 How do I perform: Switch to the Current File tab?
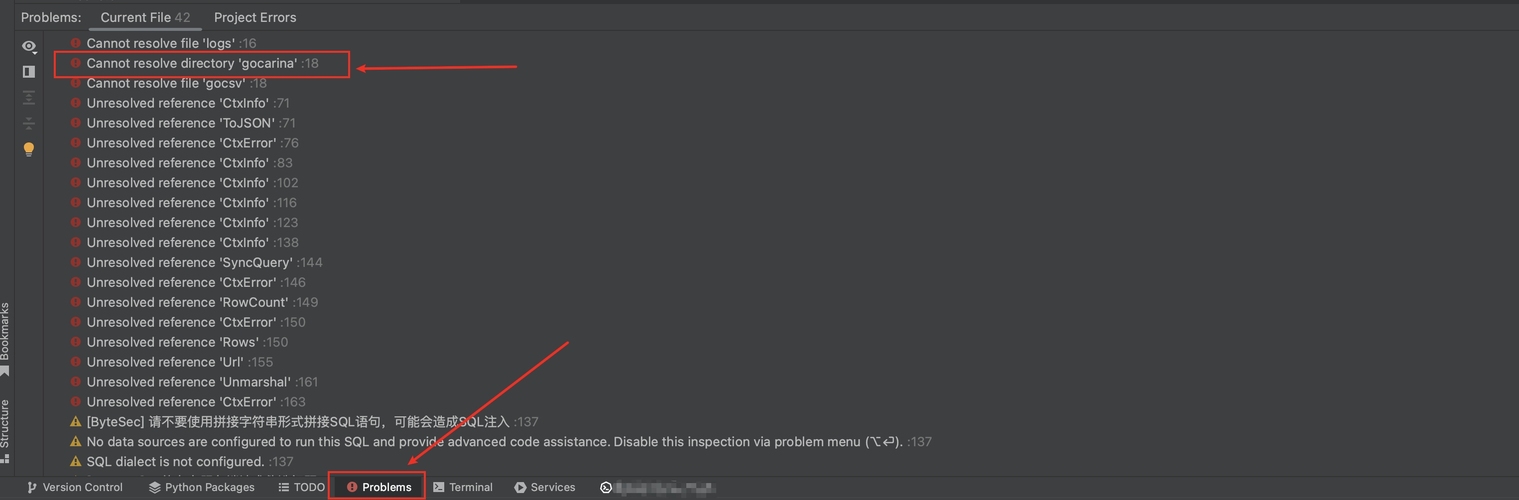pyautogui.click(x=145, y=17)
